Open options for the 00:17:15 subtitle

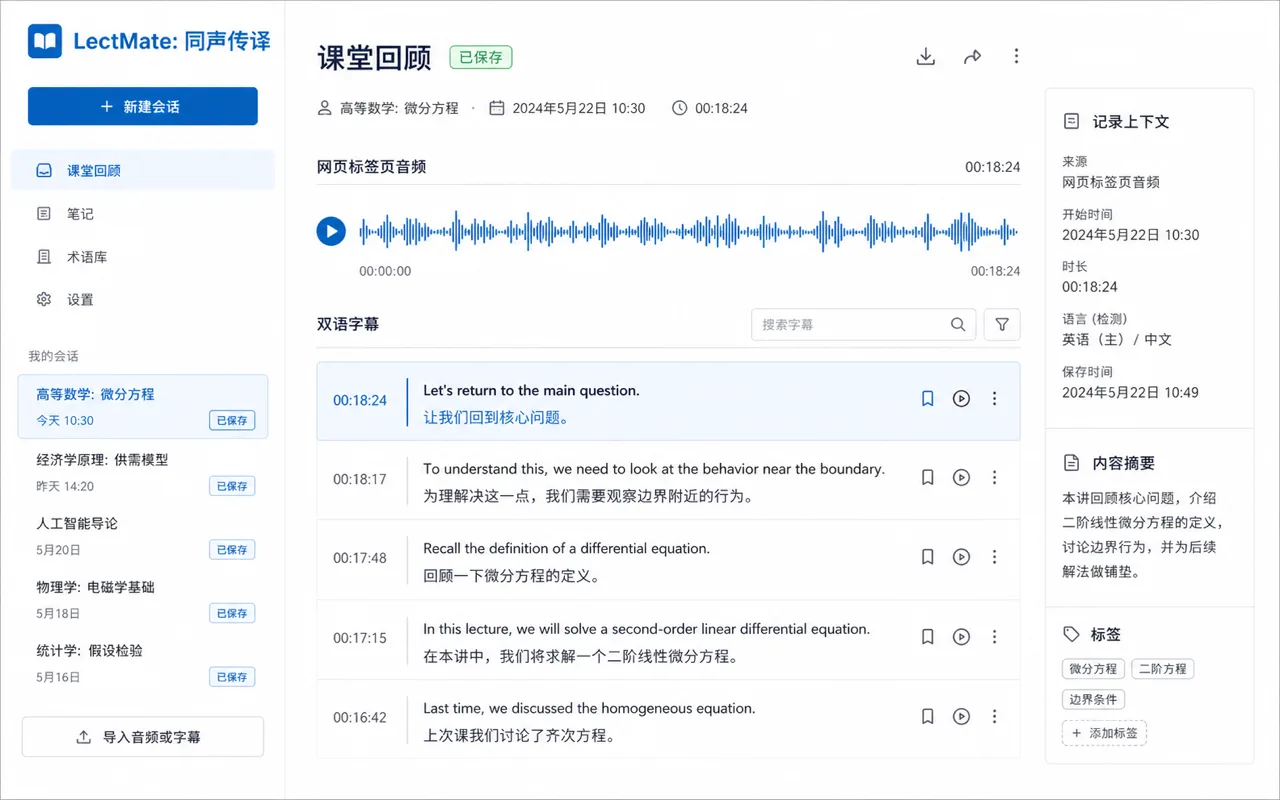(994, 637)
